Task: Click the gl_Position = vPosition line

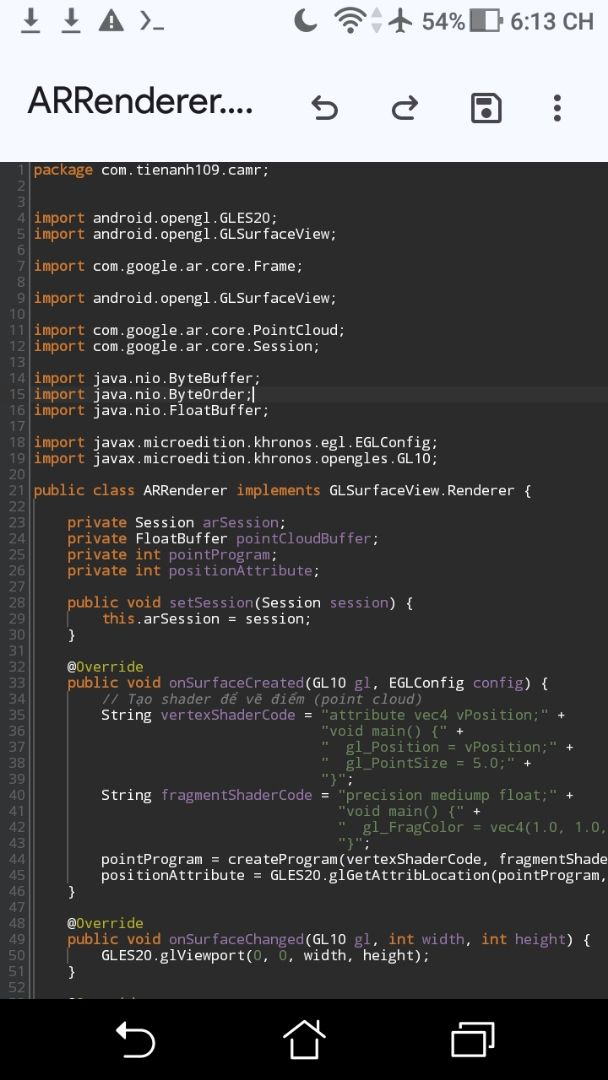Action: [x=448, y=747]
